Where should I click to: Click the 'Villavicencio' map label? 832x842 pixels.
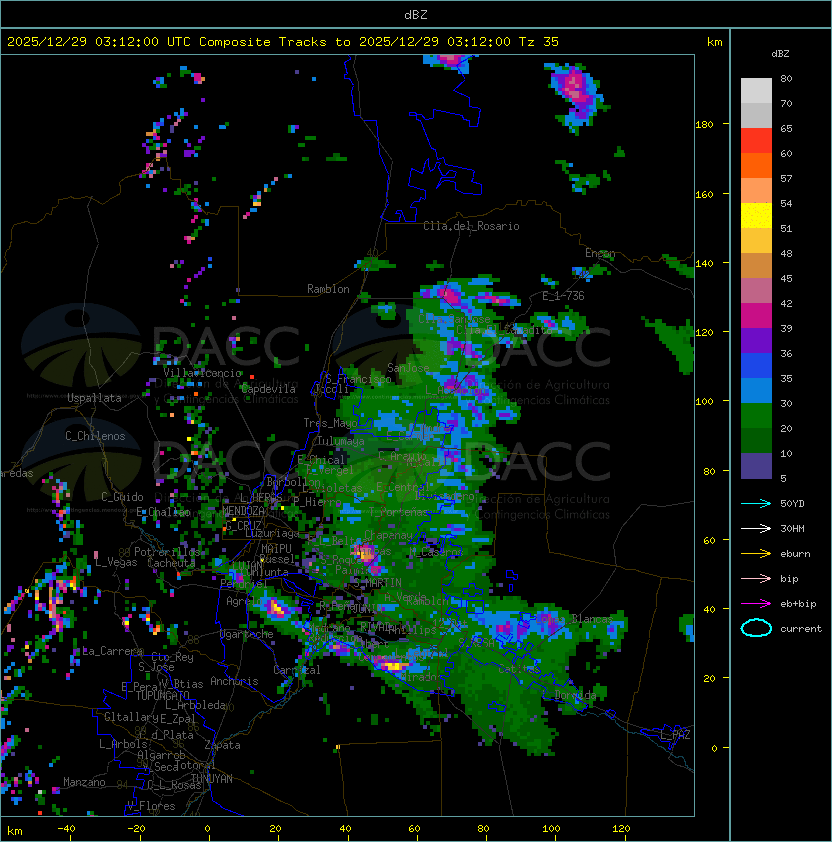202,373
